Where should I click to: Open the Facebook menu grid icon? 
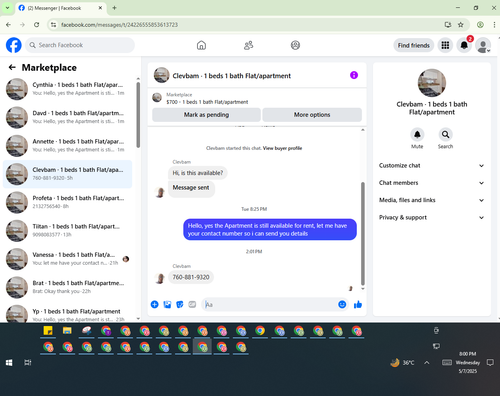(x=445, y=45)
